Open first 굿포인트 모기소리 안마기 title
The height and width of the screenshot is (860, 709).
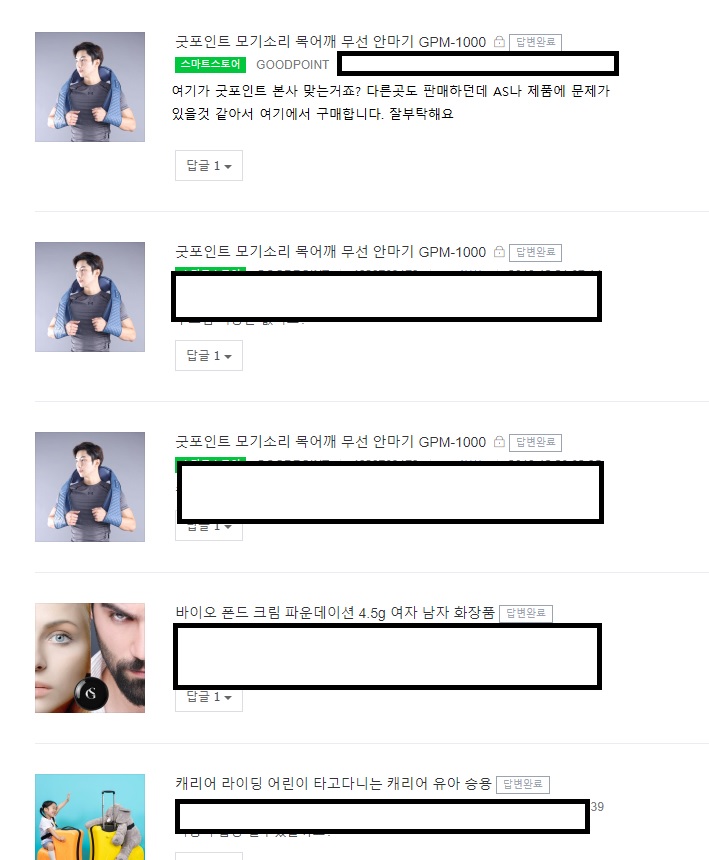(331, 42)
